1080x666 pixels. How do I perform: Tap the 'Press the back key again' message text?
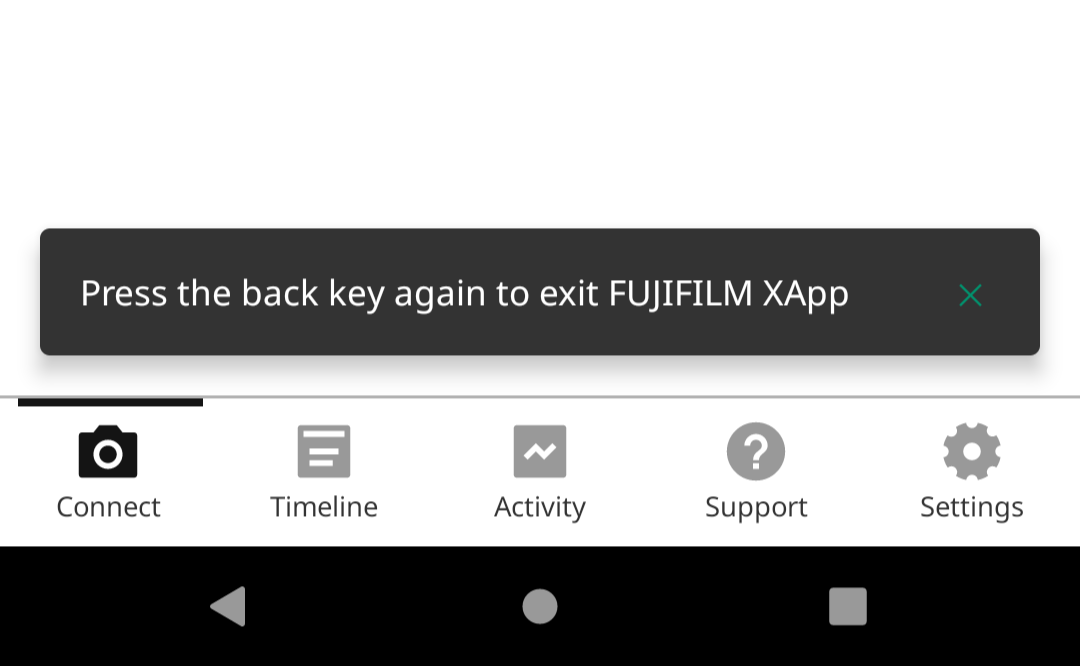[x=464, y=294]
